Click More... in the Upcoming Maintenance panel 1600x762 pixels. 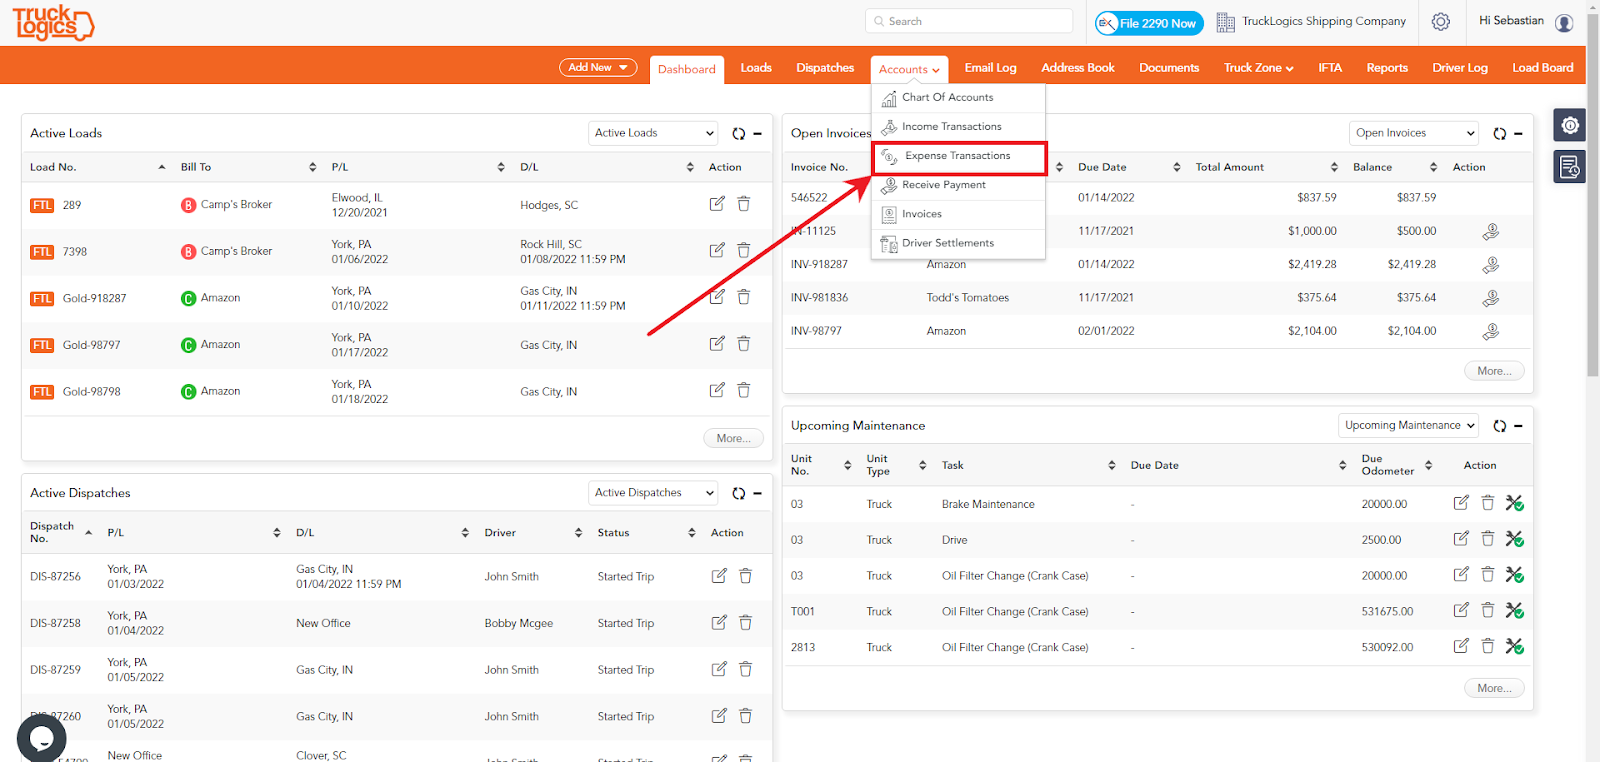(x=1495, y=688)
